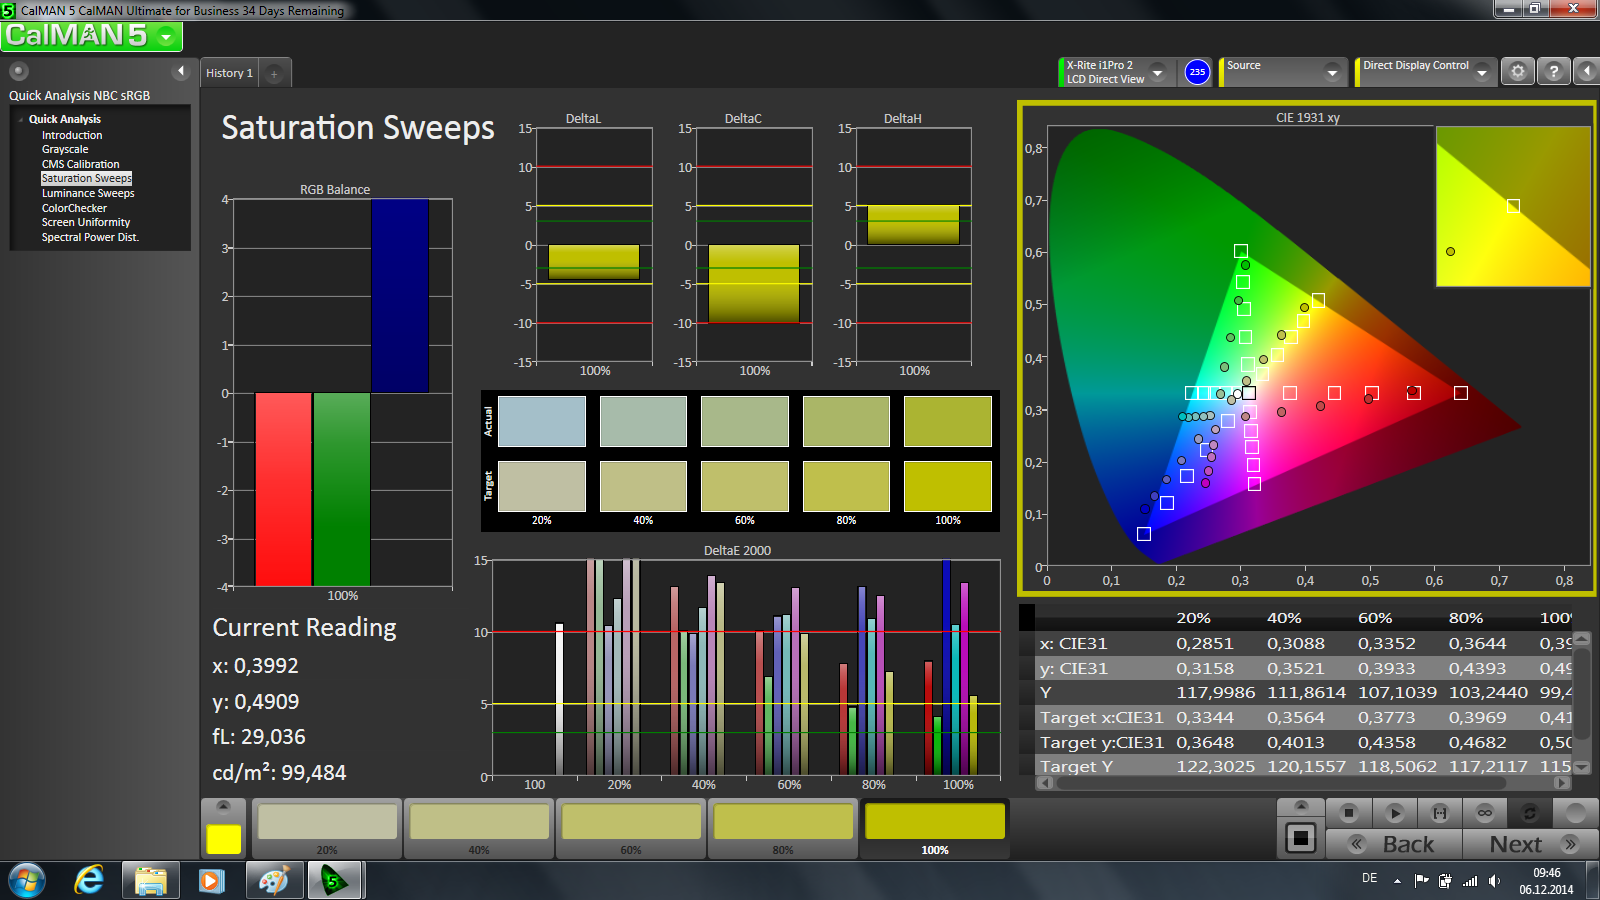The width and height of the screenshot is (1600, 900).
Task: Collapse the left workflow panel arrow
Action: click(x=181, y=71)
